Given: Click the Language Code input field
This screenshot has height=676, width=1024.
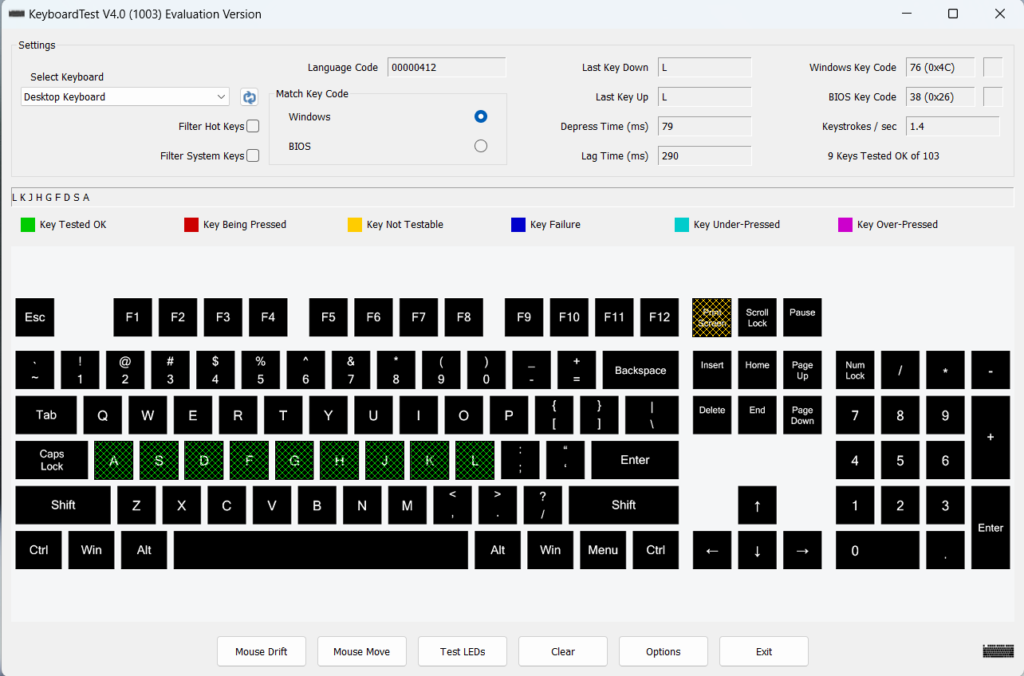Looking at the screenshot, I should tap(446, 67).
